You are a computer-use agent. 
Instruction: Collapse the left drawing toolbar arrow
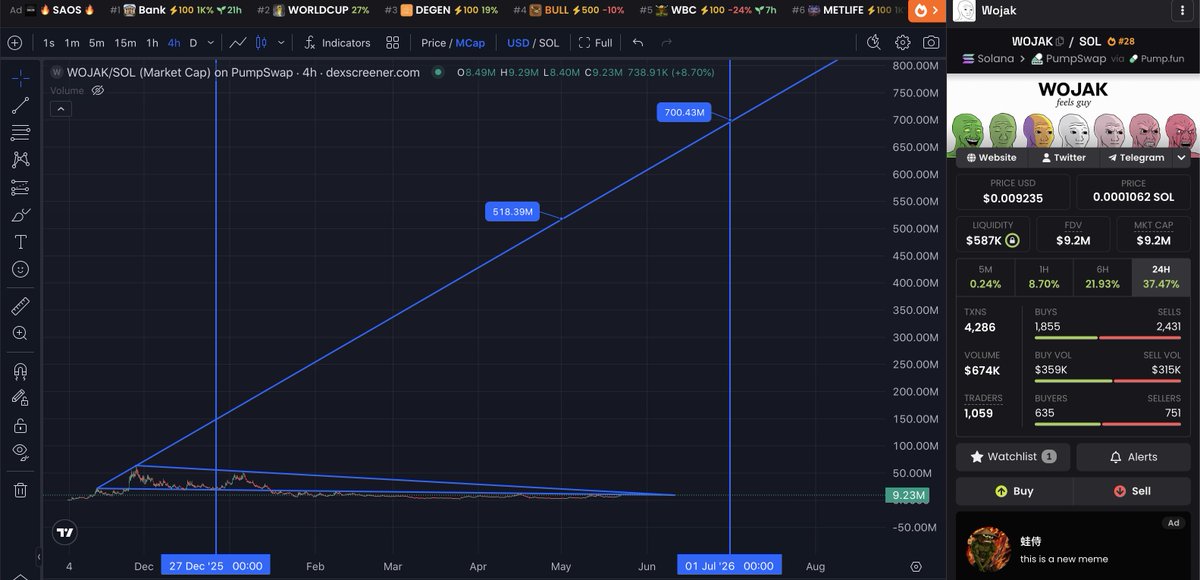[x=40, y=557]
